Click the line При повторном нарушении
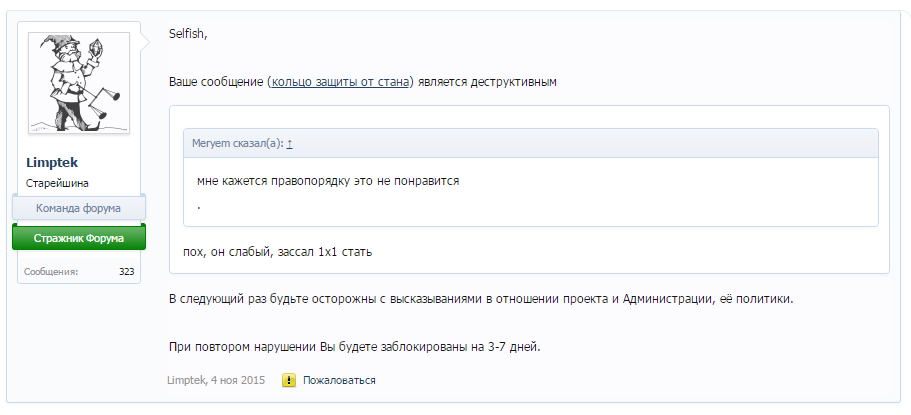The image size is (911, 415). click(x=354, y=347)
